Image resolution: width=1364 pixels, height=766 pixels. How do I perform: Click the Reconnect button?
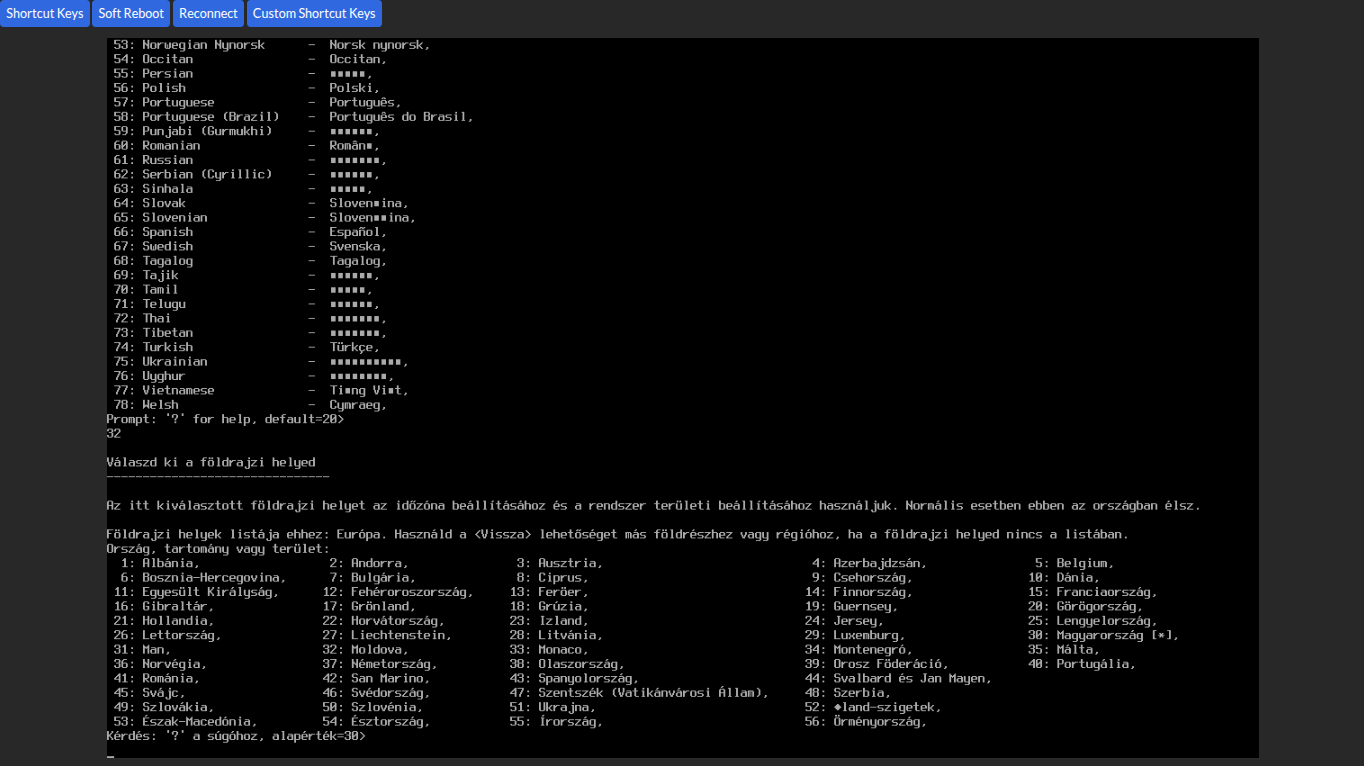coord(208,14)
